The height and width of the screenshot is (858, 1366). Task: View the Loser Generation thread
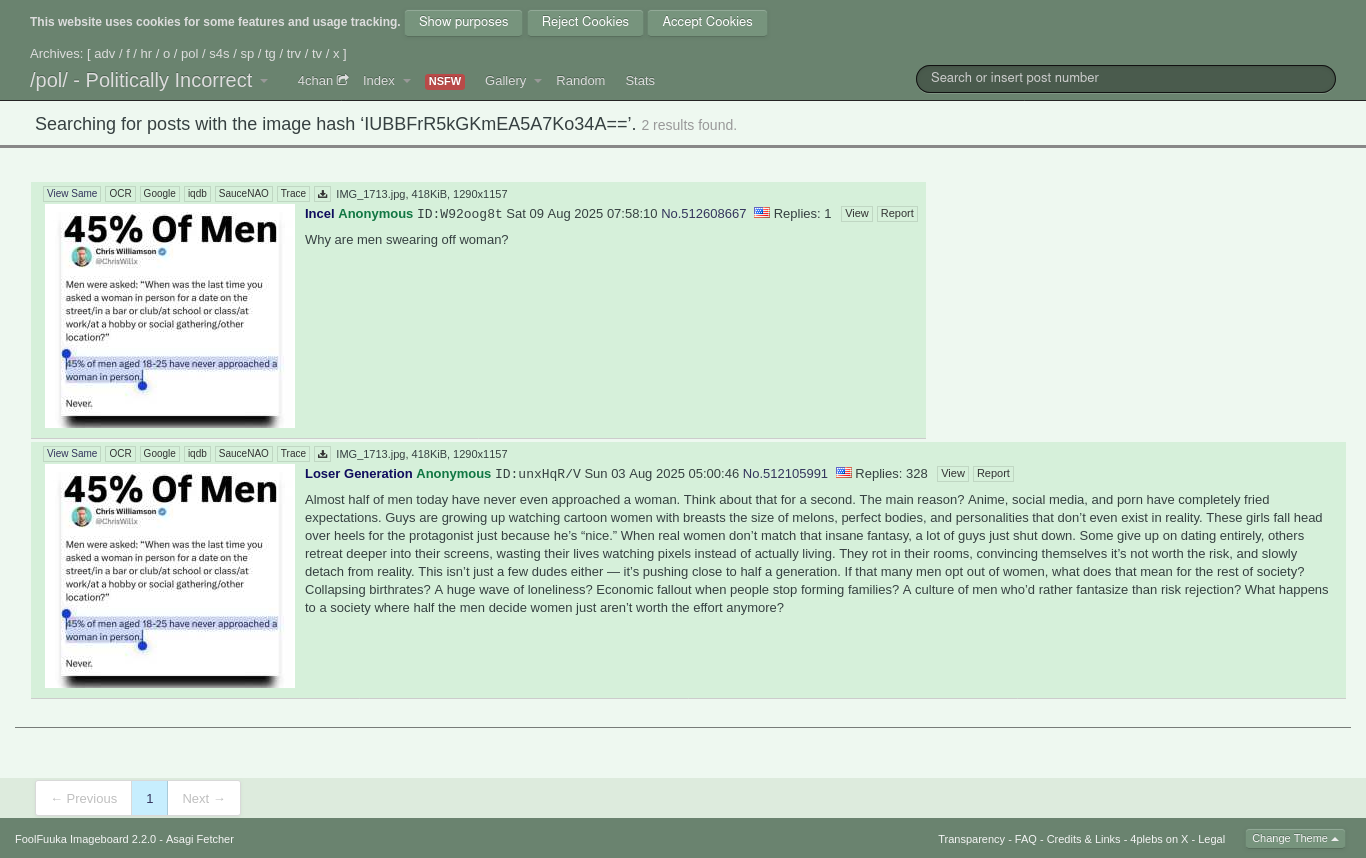pyautogui.click(x=953, y=474)
